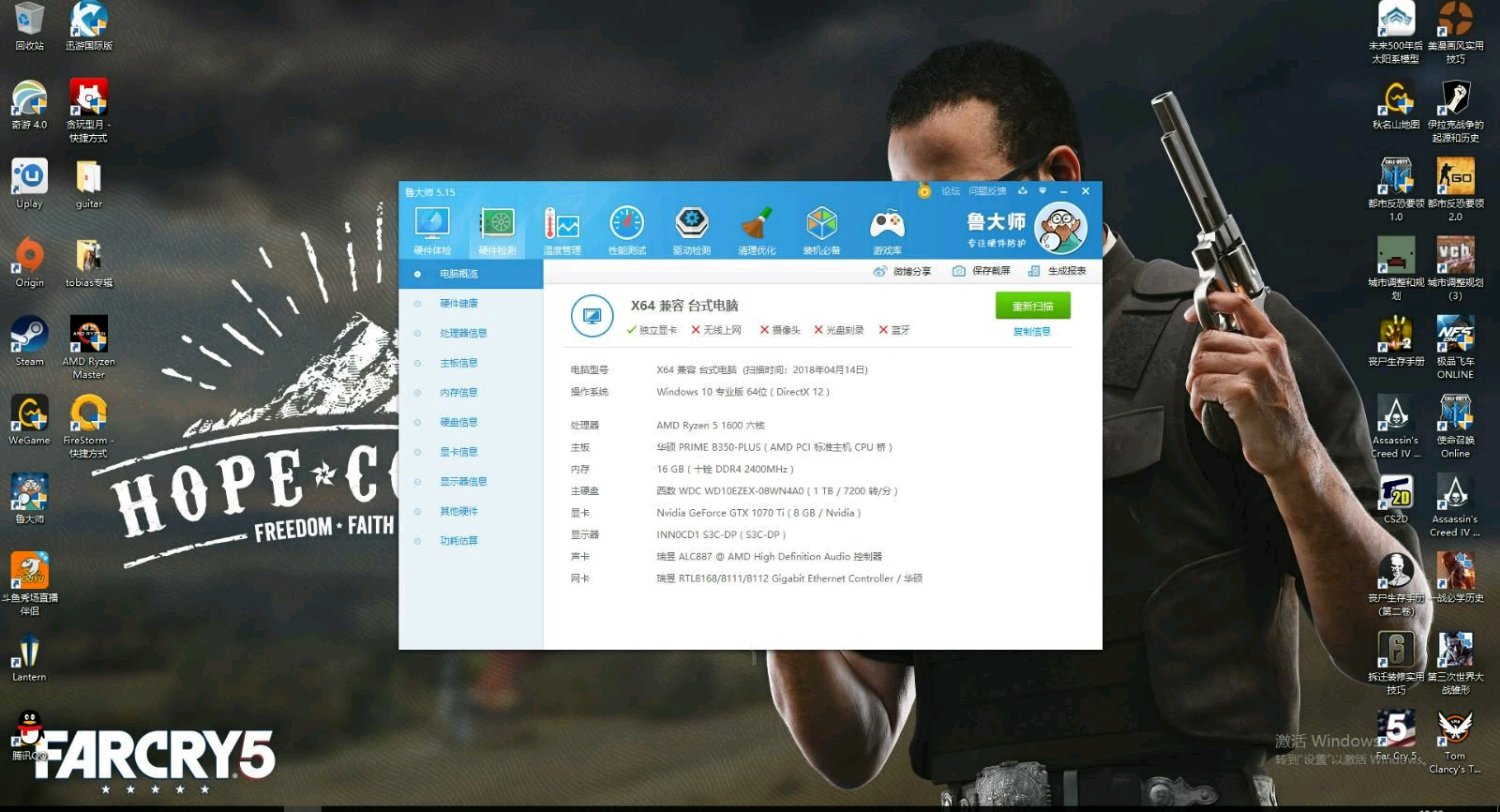The height and width of the screenshot is (812, 1500).
Task: Click the 复制信息 copy info link
Action: 1032,332
